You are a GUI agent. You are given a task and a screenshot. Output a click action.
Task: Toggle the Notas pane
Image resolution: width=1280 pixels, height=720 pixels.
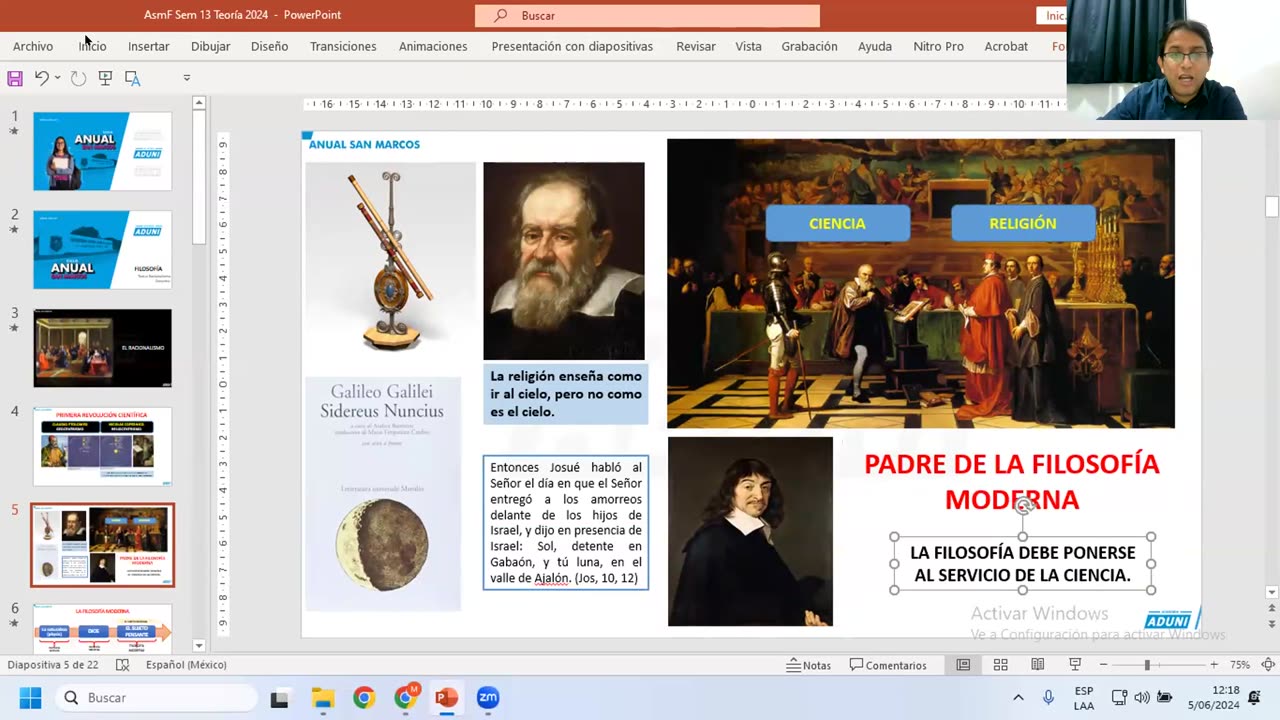808,665
